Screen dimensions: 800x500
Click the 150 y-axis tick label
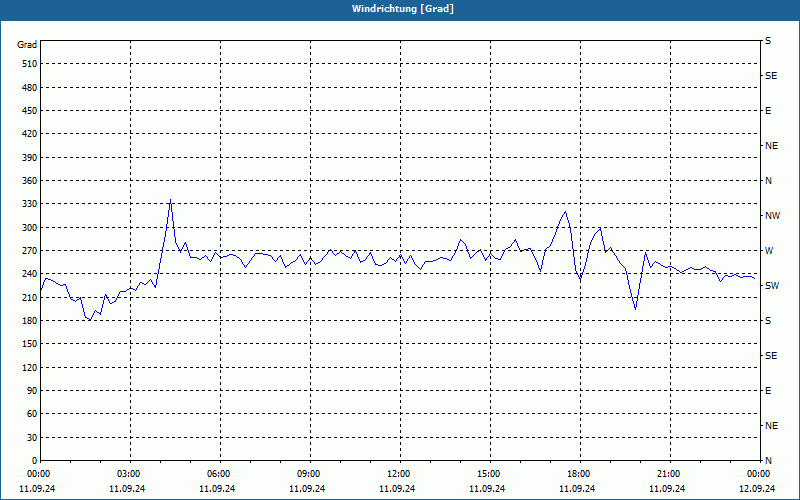[30, 344]
